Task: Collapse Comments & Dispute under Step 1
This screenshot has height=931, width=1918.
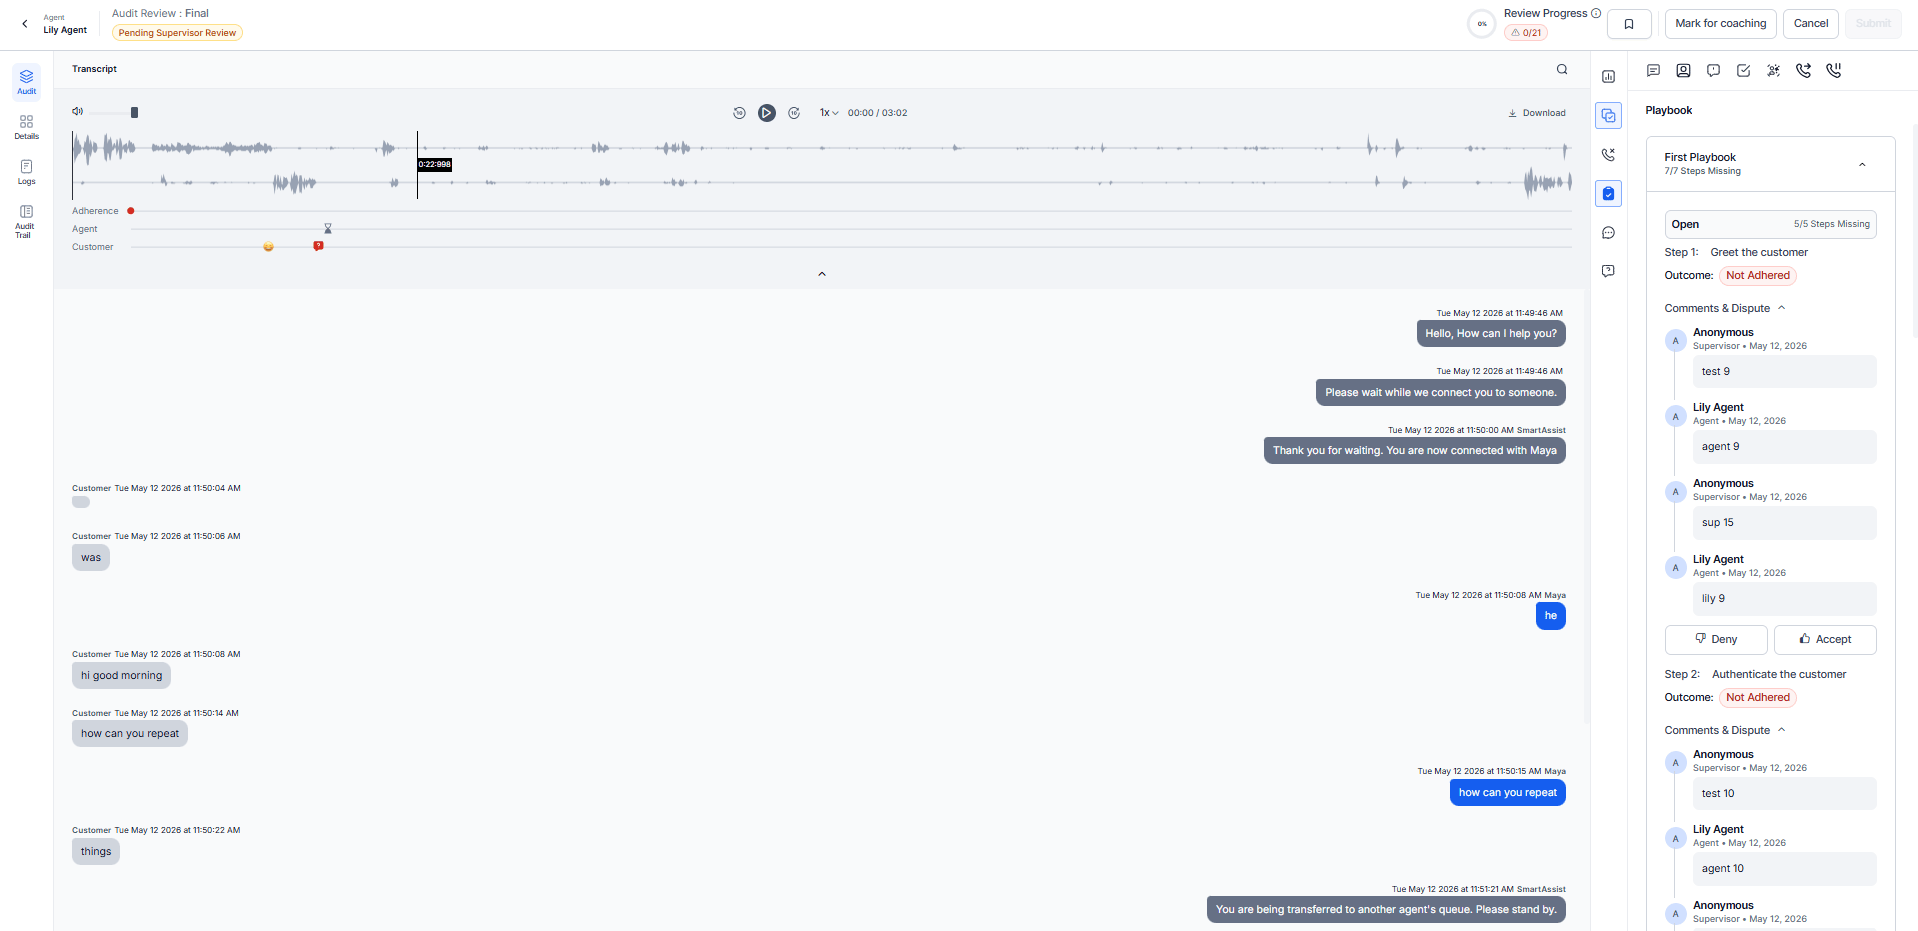Action: point(1724,308)
